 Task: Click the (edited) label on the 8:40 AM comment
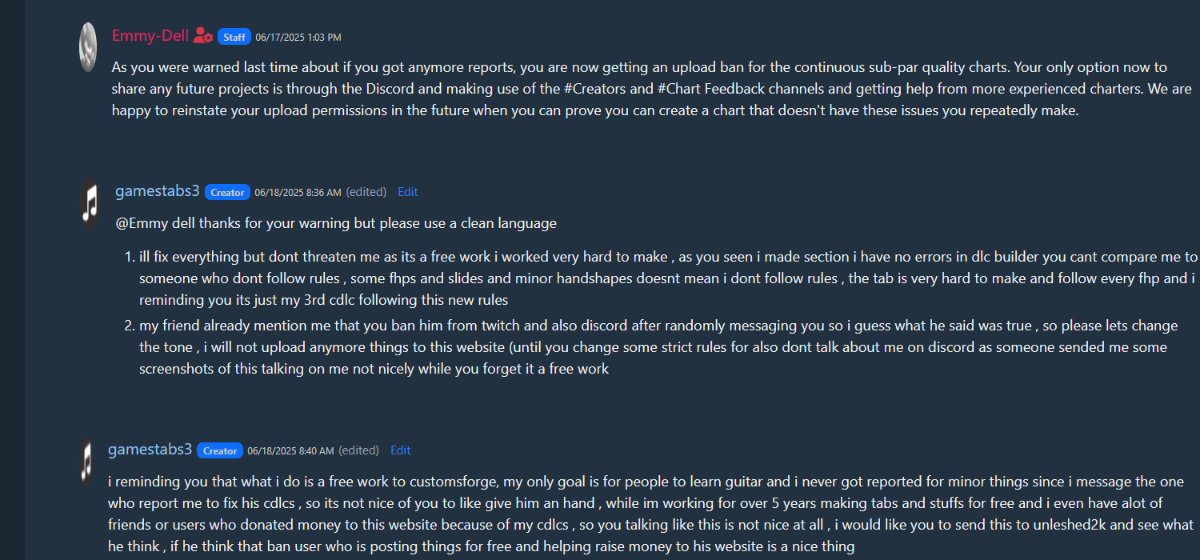[360, 450]
